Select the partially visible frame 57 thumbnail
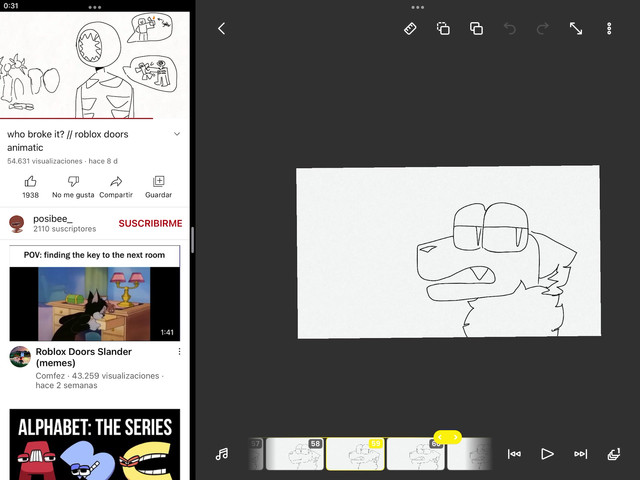 (256, 454)
